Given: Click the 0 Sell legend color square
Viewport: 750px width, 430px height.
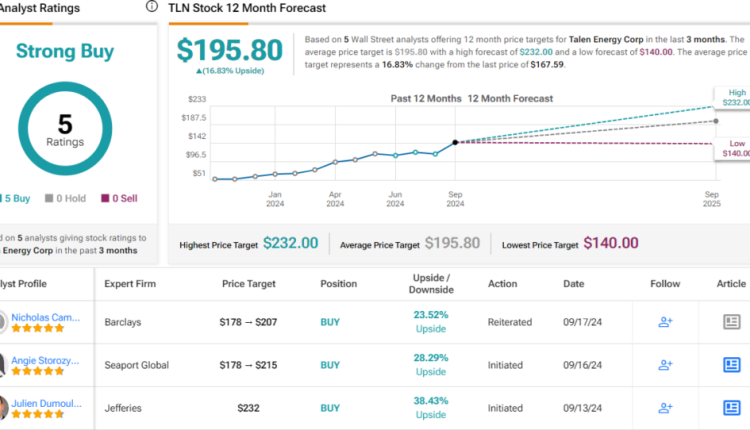Looking at the screenshot, I should tap(106, 197).
